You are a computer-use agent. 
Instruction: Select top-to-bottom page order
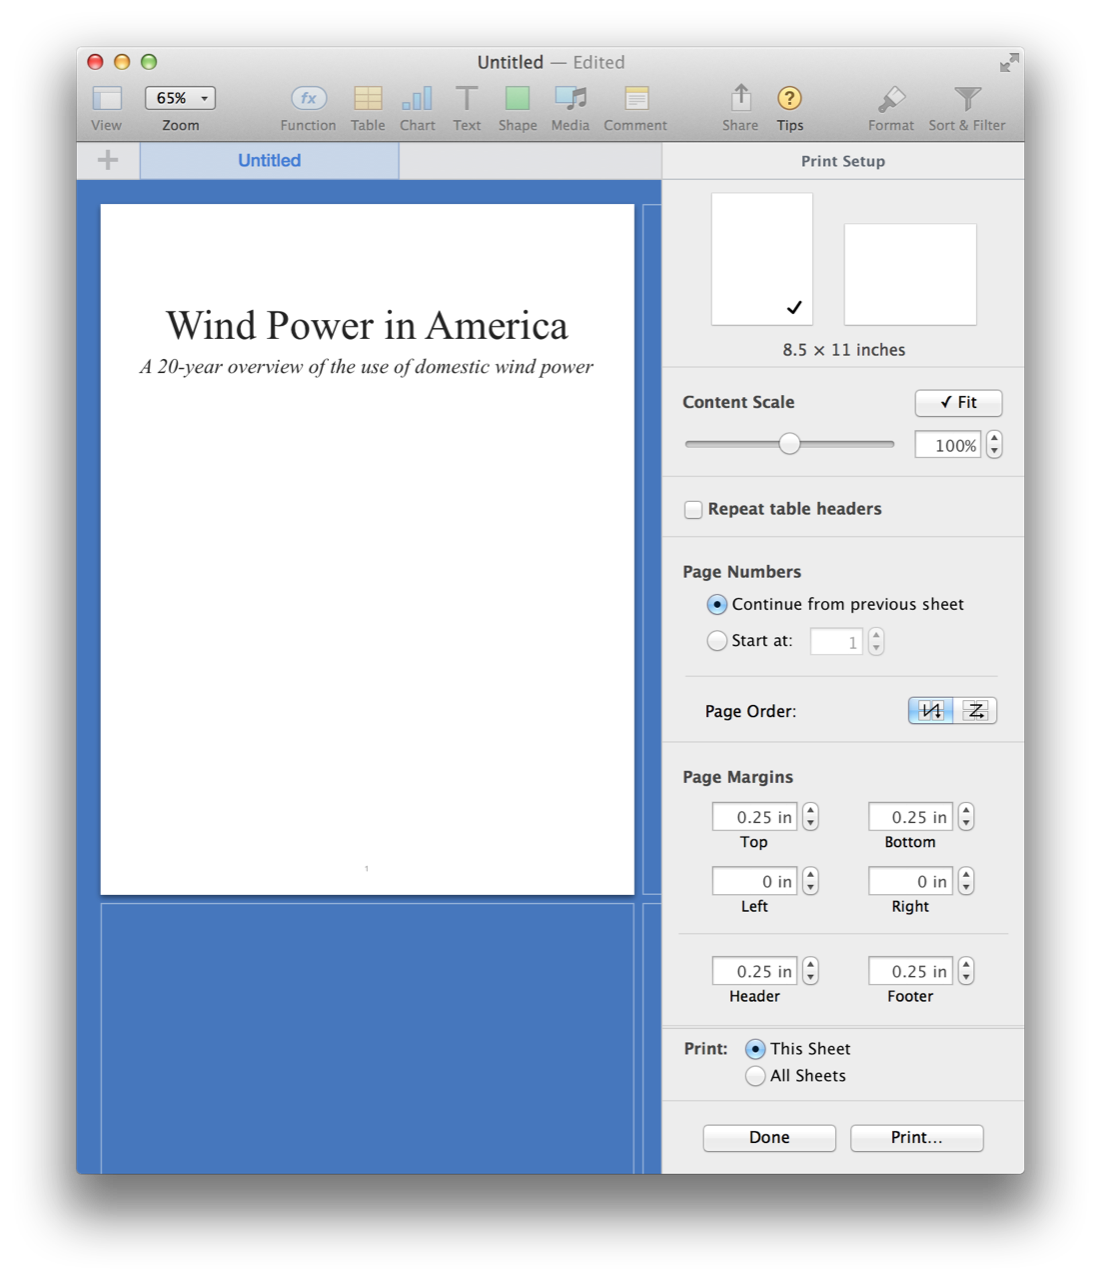(x=931, y=710)
